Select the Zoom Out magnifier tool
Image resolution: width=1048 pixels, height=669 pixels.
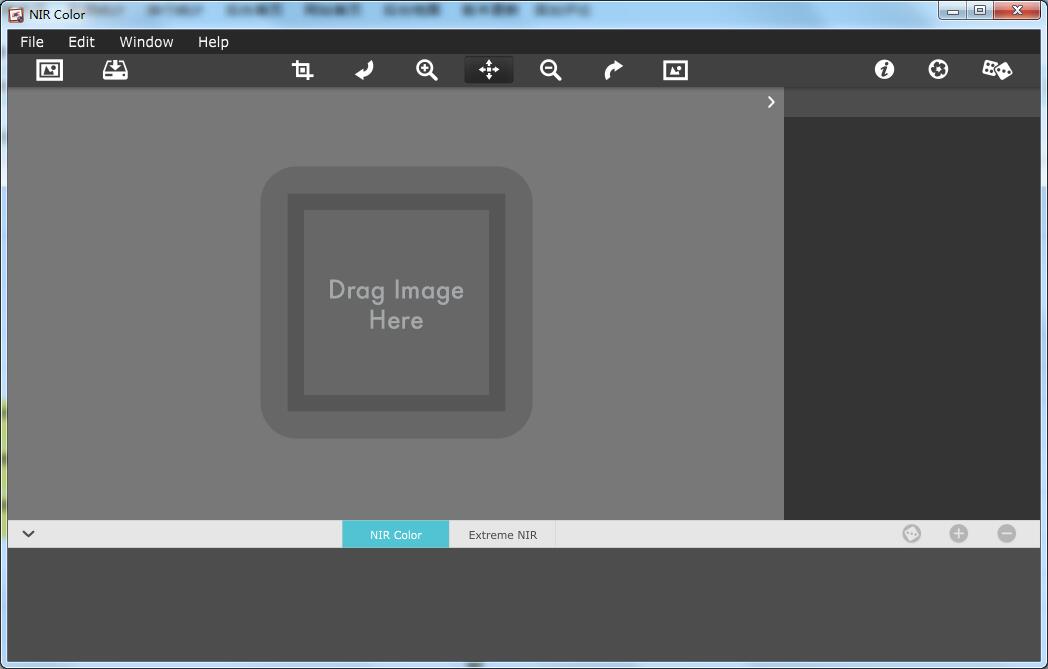click(550, 70)
